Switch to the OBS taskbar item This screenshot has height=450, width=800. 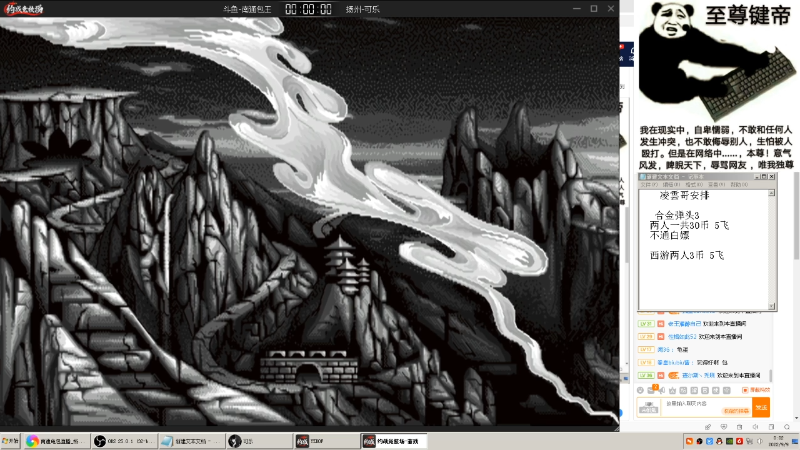click(124, 441)
